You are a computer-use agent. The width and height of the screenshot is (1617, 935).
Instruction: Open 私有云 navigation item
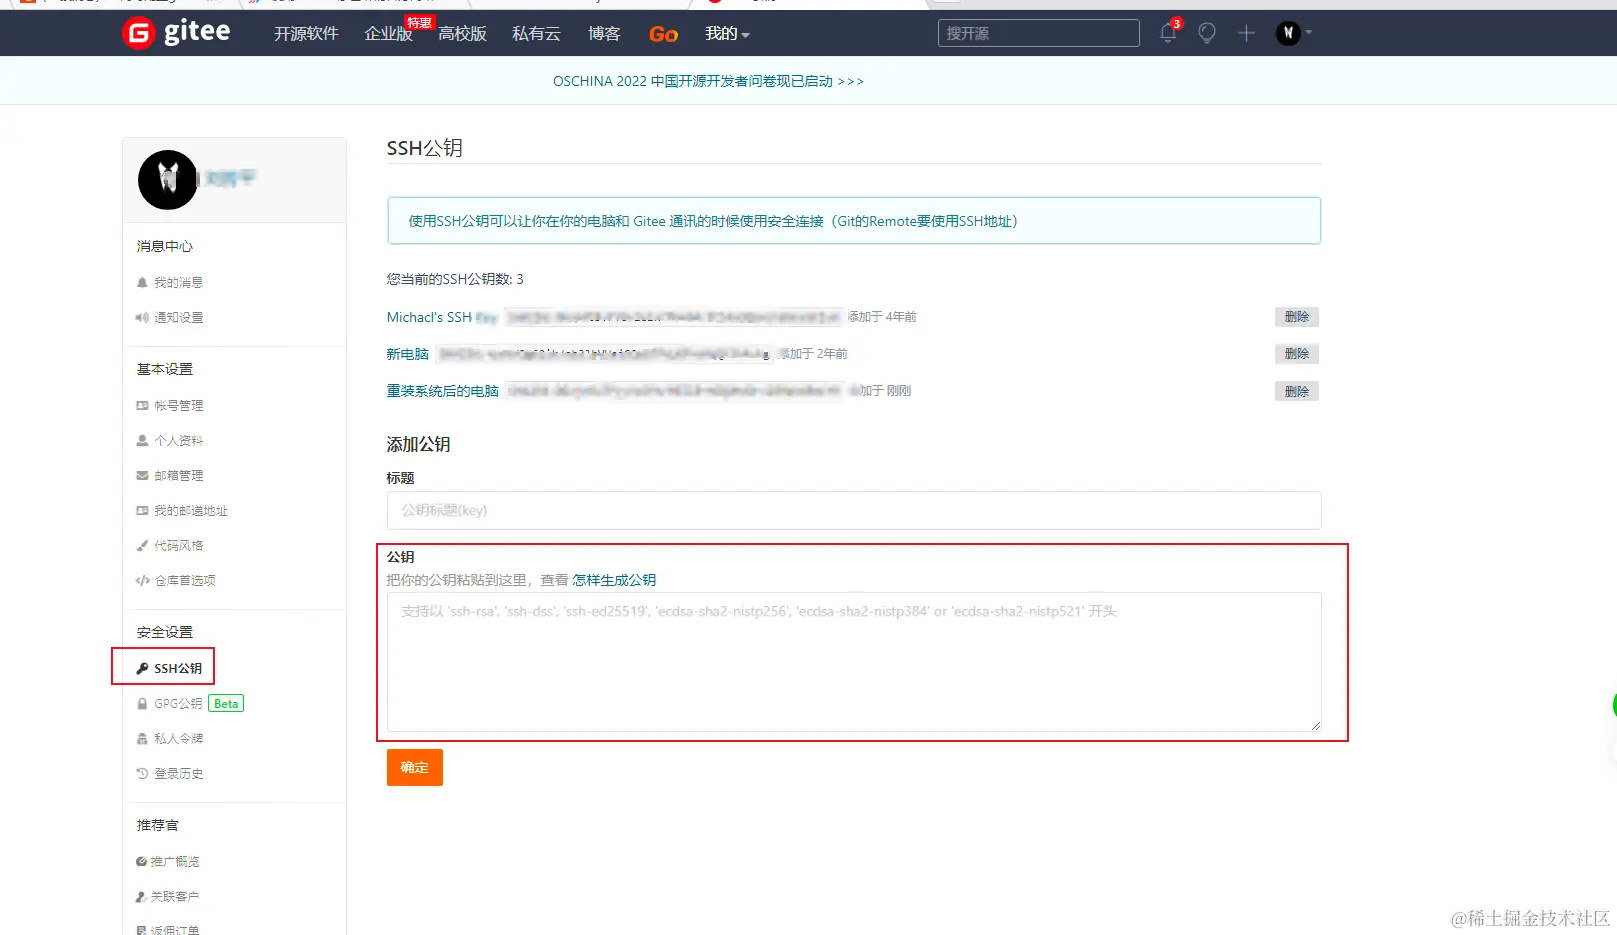(x=536, y=34)
